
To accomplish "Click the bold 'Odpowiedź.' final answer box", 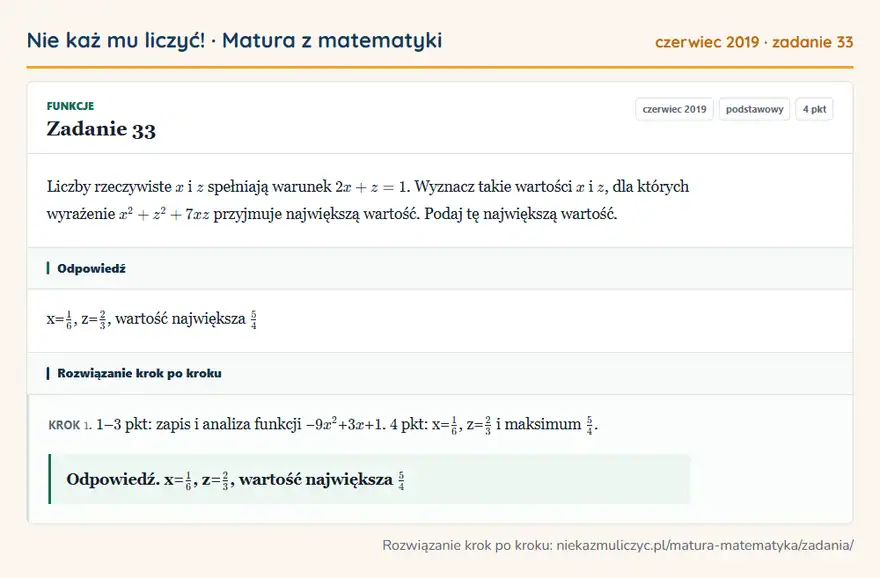I will click(x=369, y=479).
